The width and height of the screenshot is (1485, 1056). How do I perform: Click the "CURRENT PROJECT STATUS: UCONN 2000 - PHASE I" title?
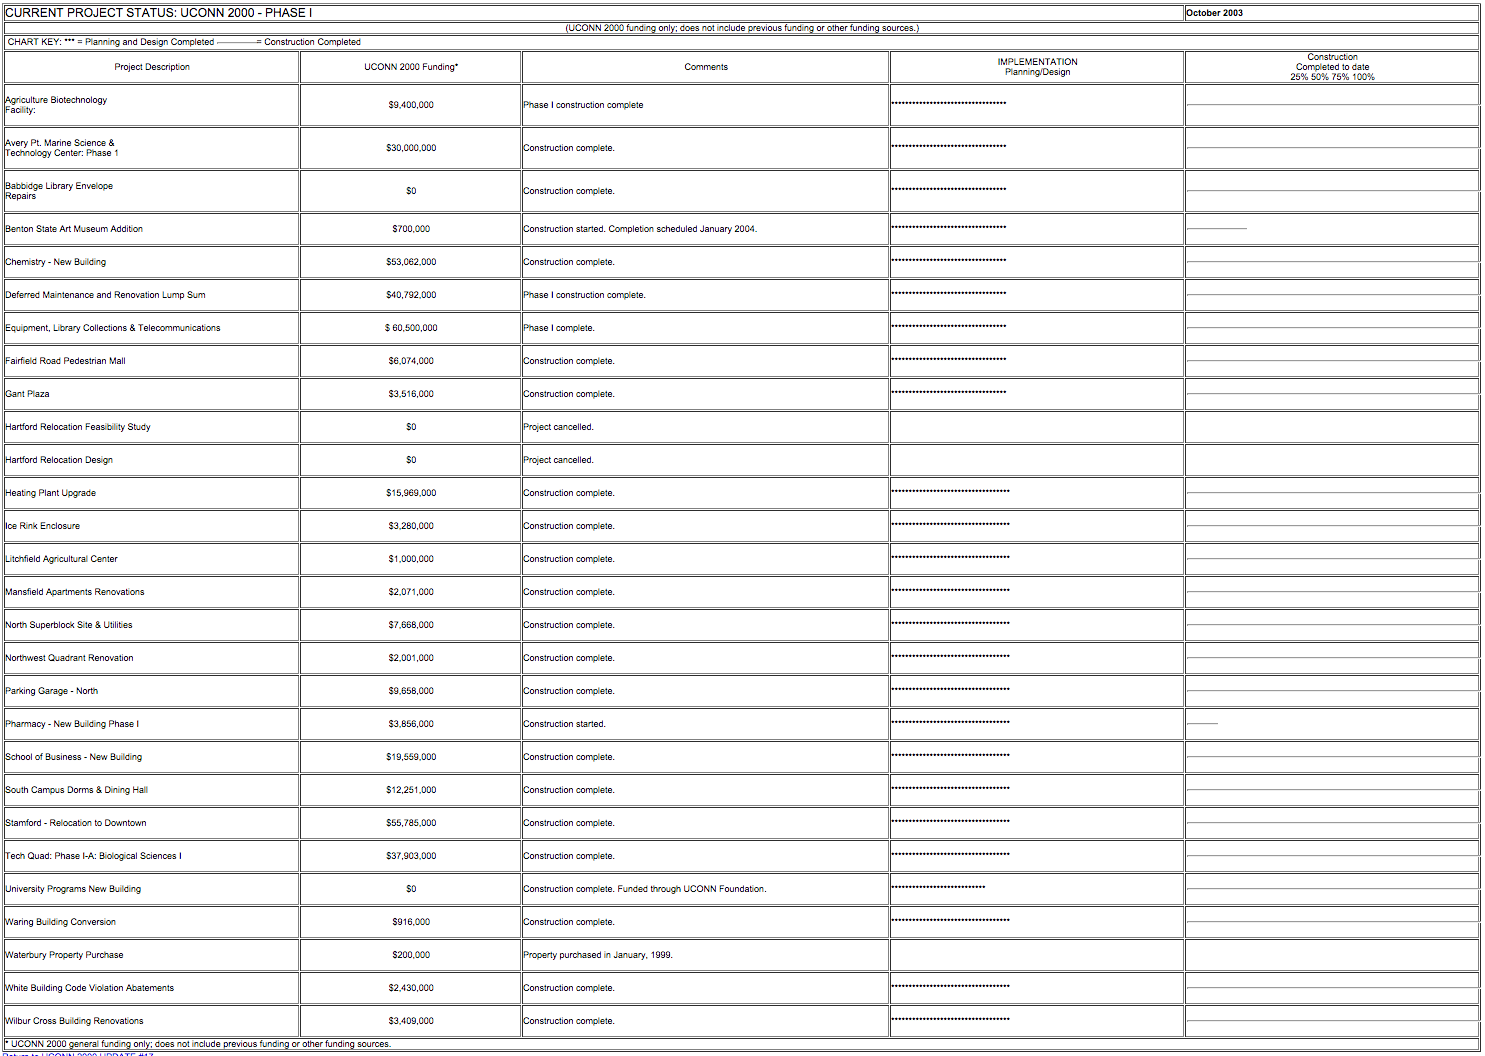(159, 13)
